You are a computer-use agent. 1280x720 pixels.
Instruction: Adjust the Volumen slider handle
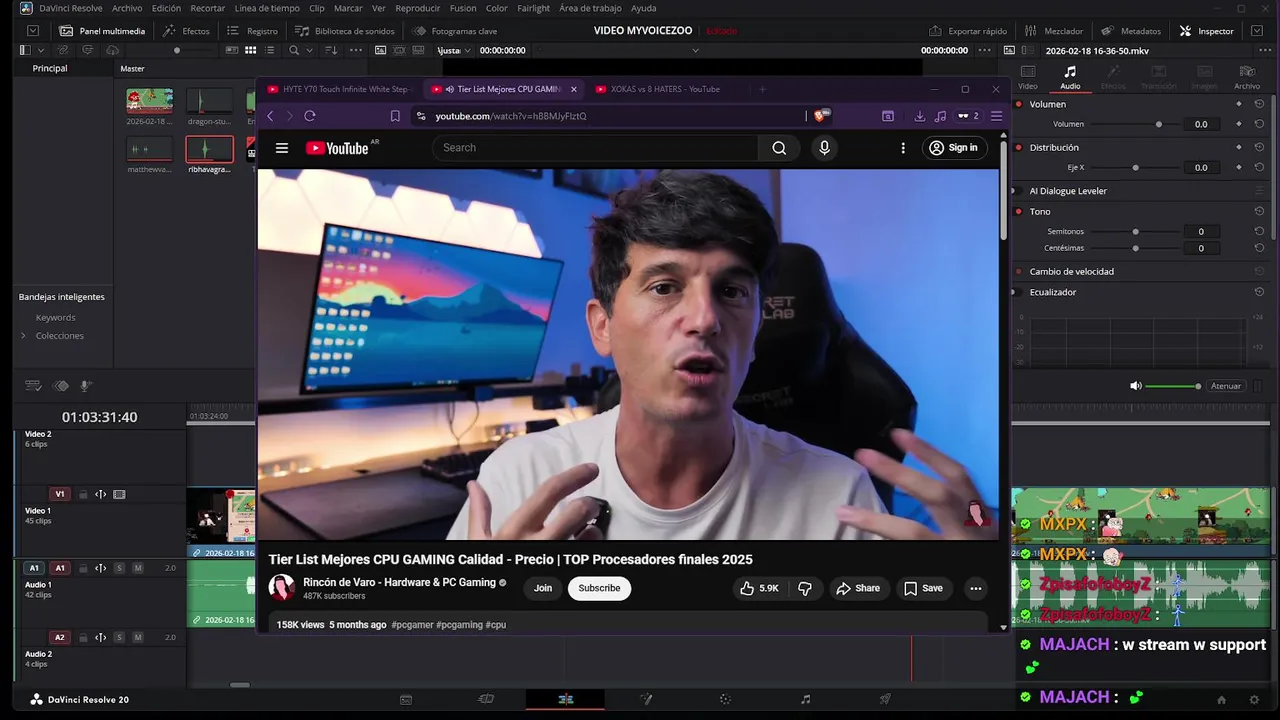pyautogui.click(x=1159, y=124)
